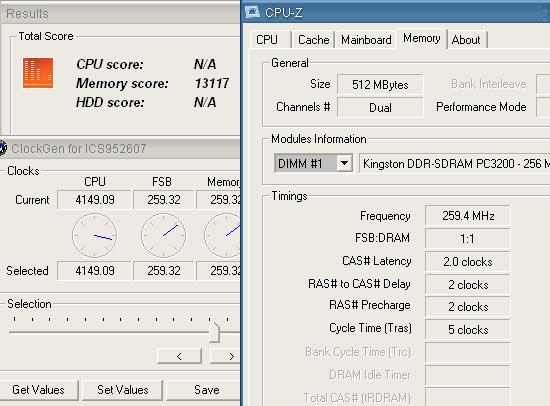The height and width of the screenshot is (406, 550).
Task: Click the CAS# Latency value 2.0 clocks
Action: point(468,262)
